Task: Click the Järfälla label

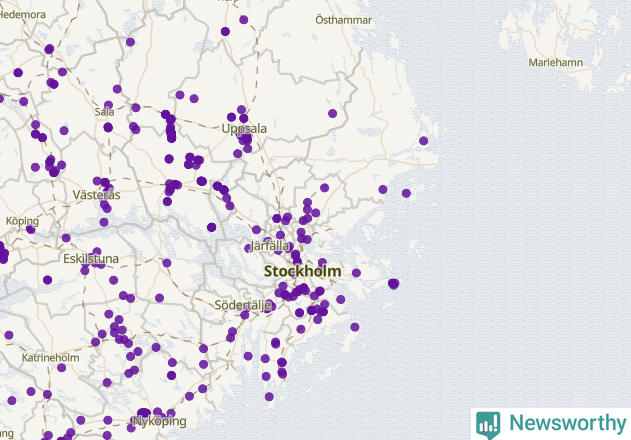Action: click(x=269, y=246)
